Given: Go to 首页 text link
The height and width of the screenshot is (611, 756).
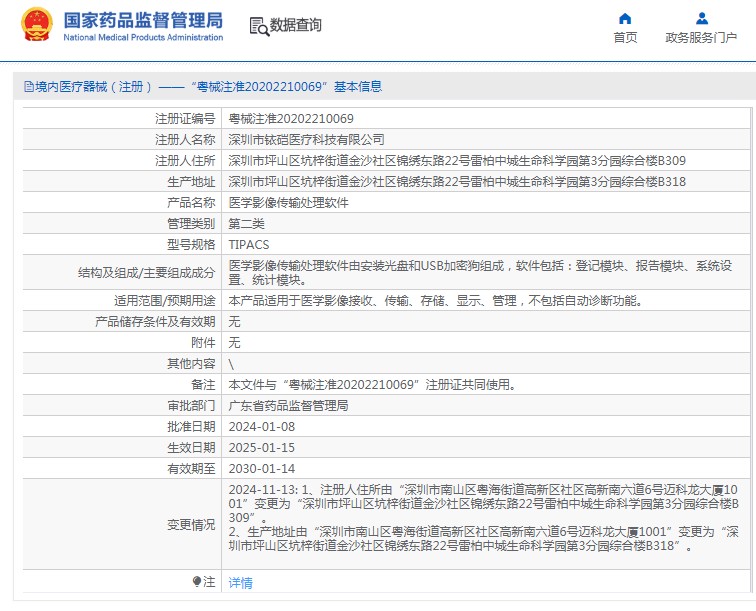Looking at the screenshot, I should (625, 38).
